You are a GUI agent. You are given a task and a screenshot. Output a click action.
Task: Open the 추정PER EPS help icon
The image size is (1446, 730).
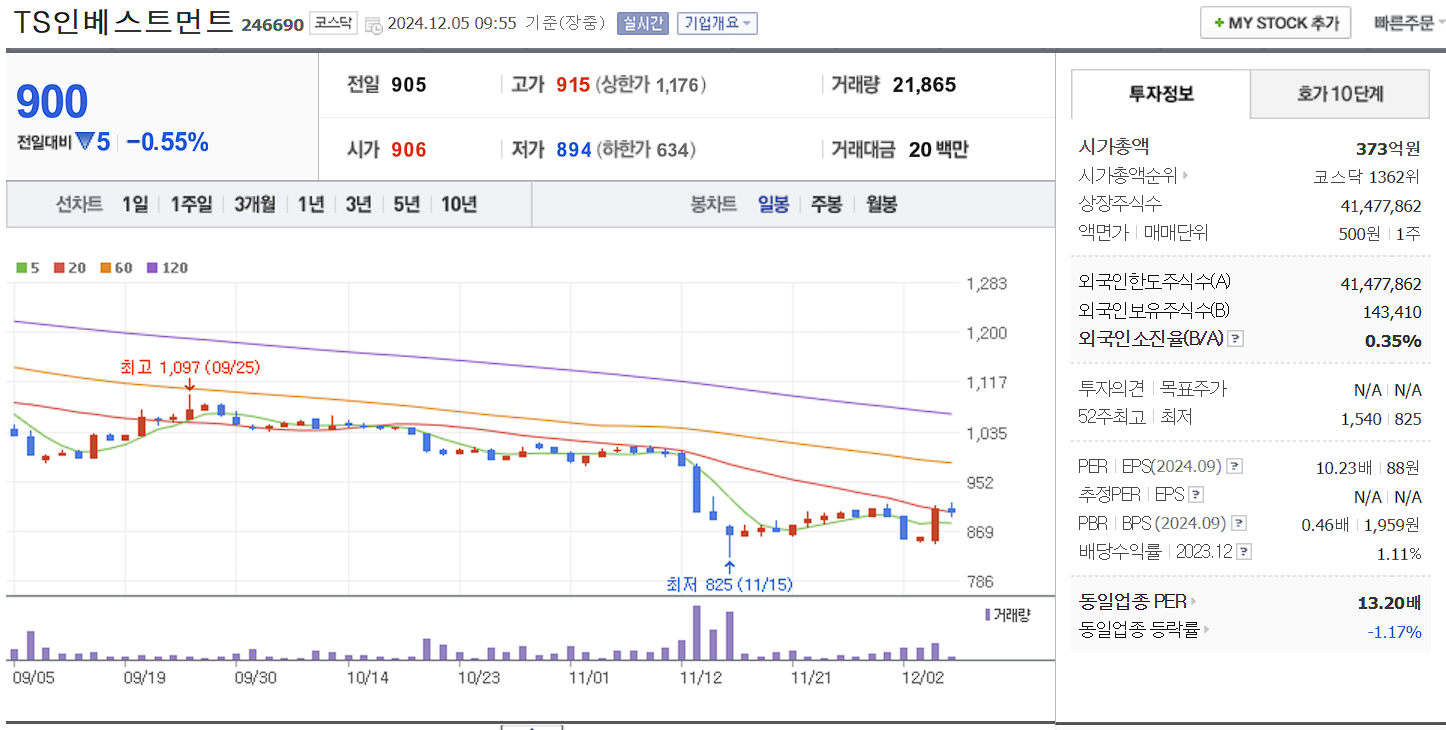point(1196,494)
